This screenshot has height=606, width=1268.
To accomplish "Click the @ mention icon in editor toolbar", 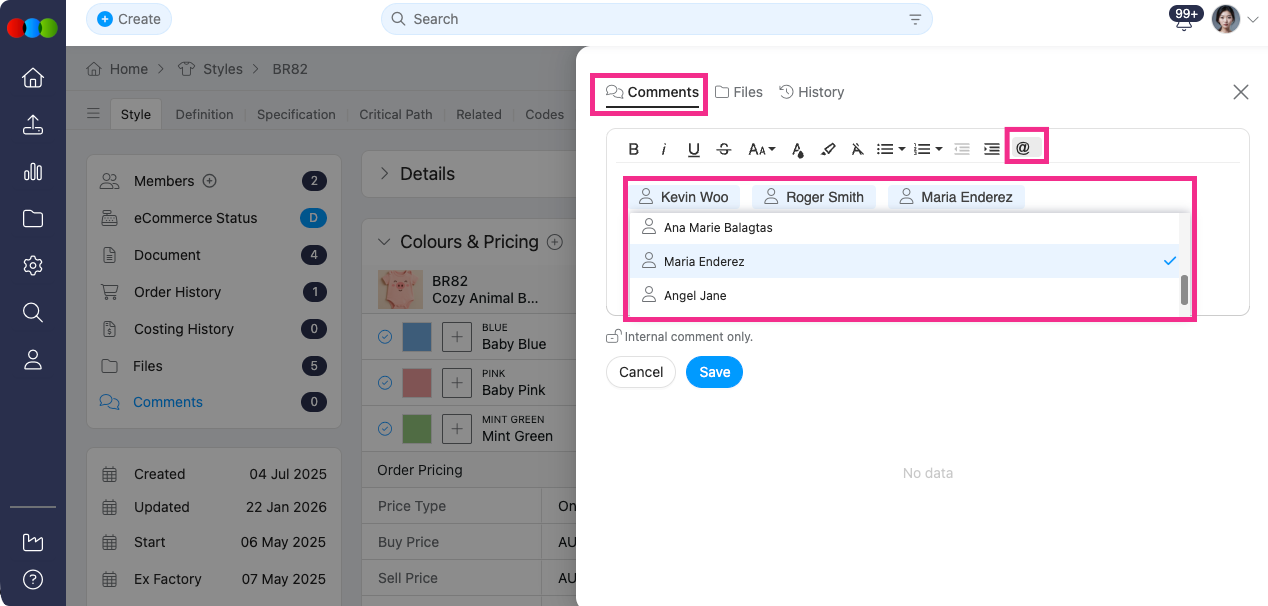I will tap(1023, 148).
